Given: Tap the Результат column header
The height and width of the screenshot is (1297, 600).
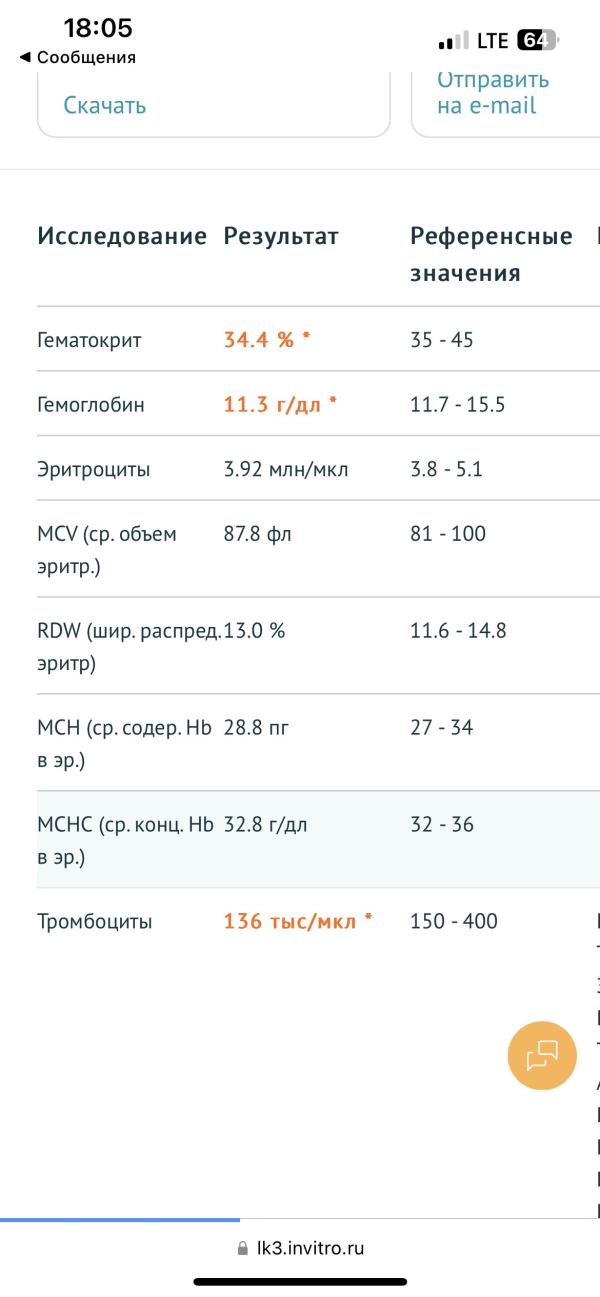Looking at the screenshot, I should click(x=281, y=237).
